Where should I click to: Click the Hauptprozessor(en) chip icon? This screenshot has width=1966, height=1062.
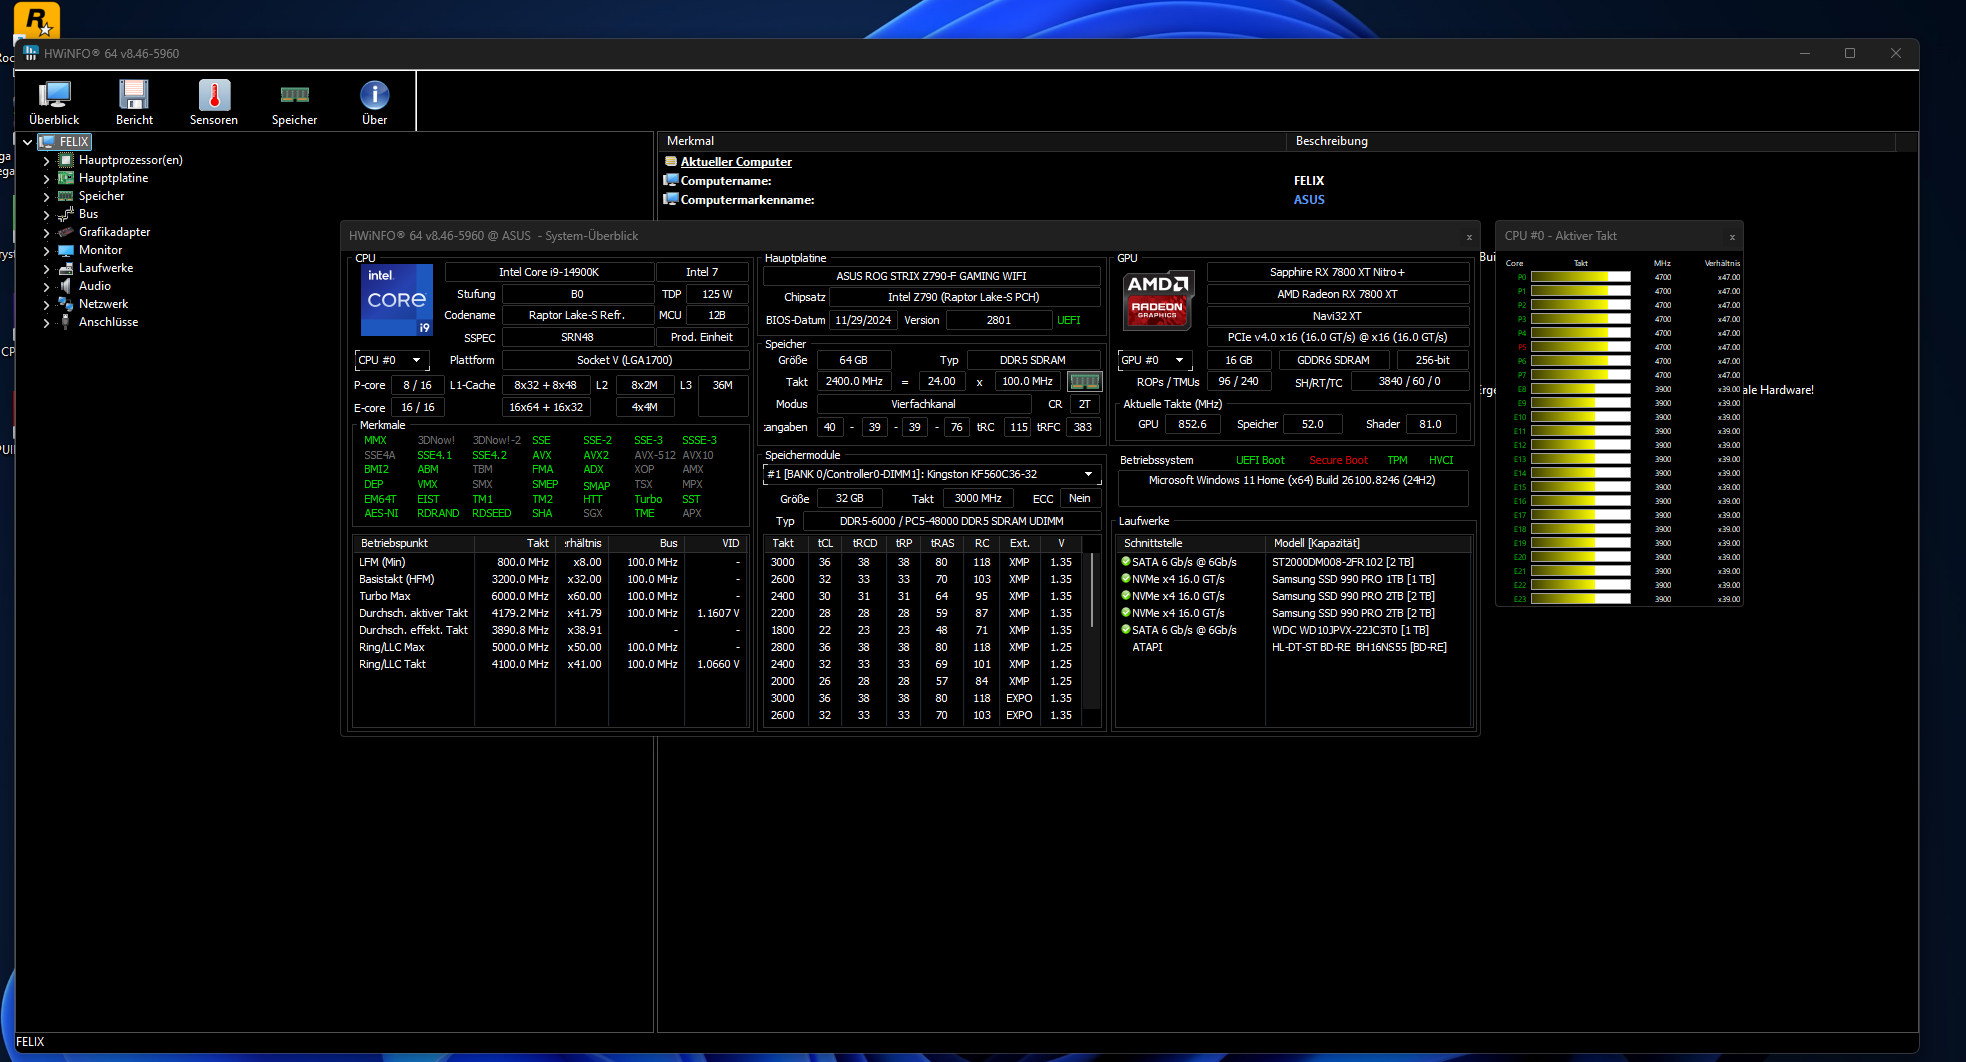click(66, 160)
